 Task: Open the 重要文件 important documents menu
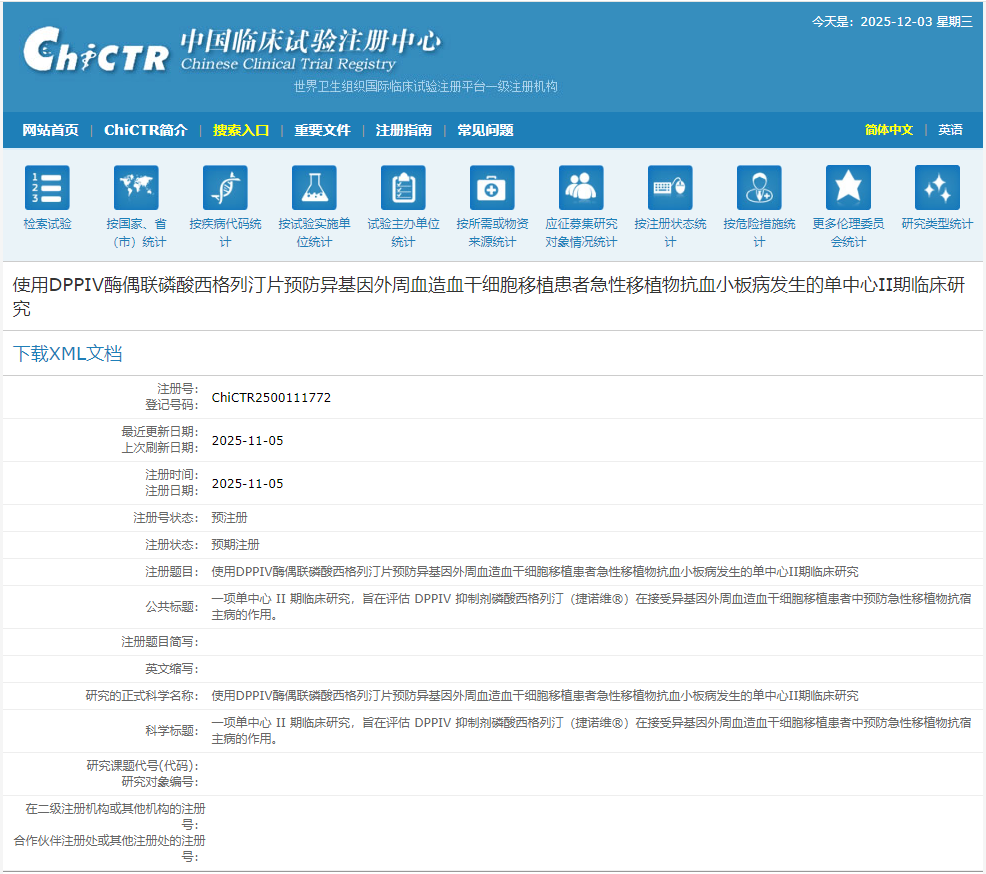[x=322, y=130]
